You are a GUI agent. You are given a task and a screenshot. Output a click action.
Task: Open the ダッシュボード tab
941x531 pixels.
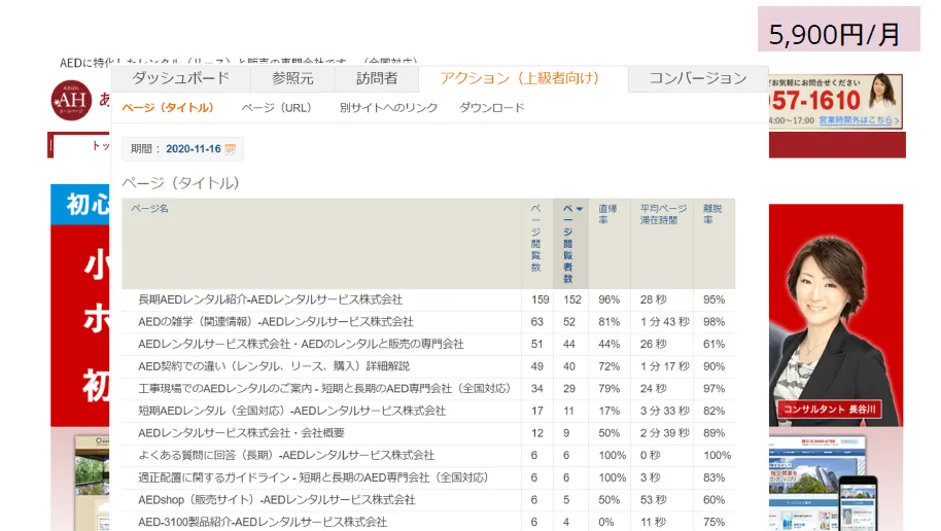[x=181, y=79]
